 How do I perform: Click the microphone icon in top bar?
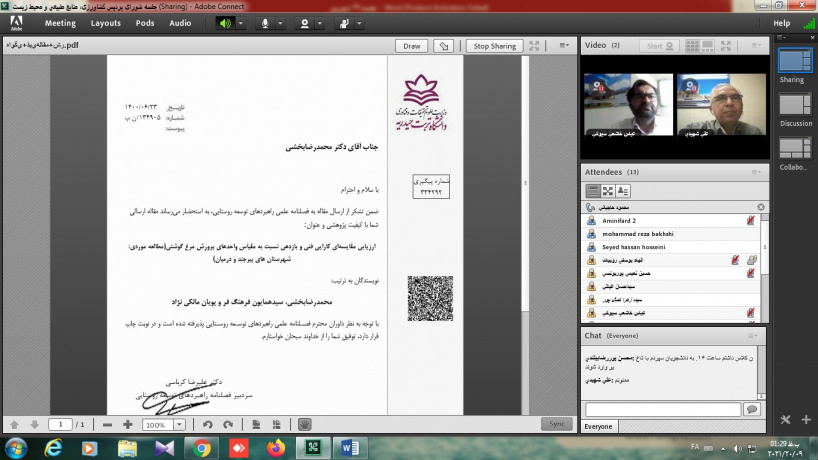266,22
